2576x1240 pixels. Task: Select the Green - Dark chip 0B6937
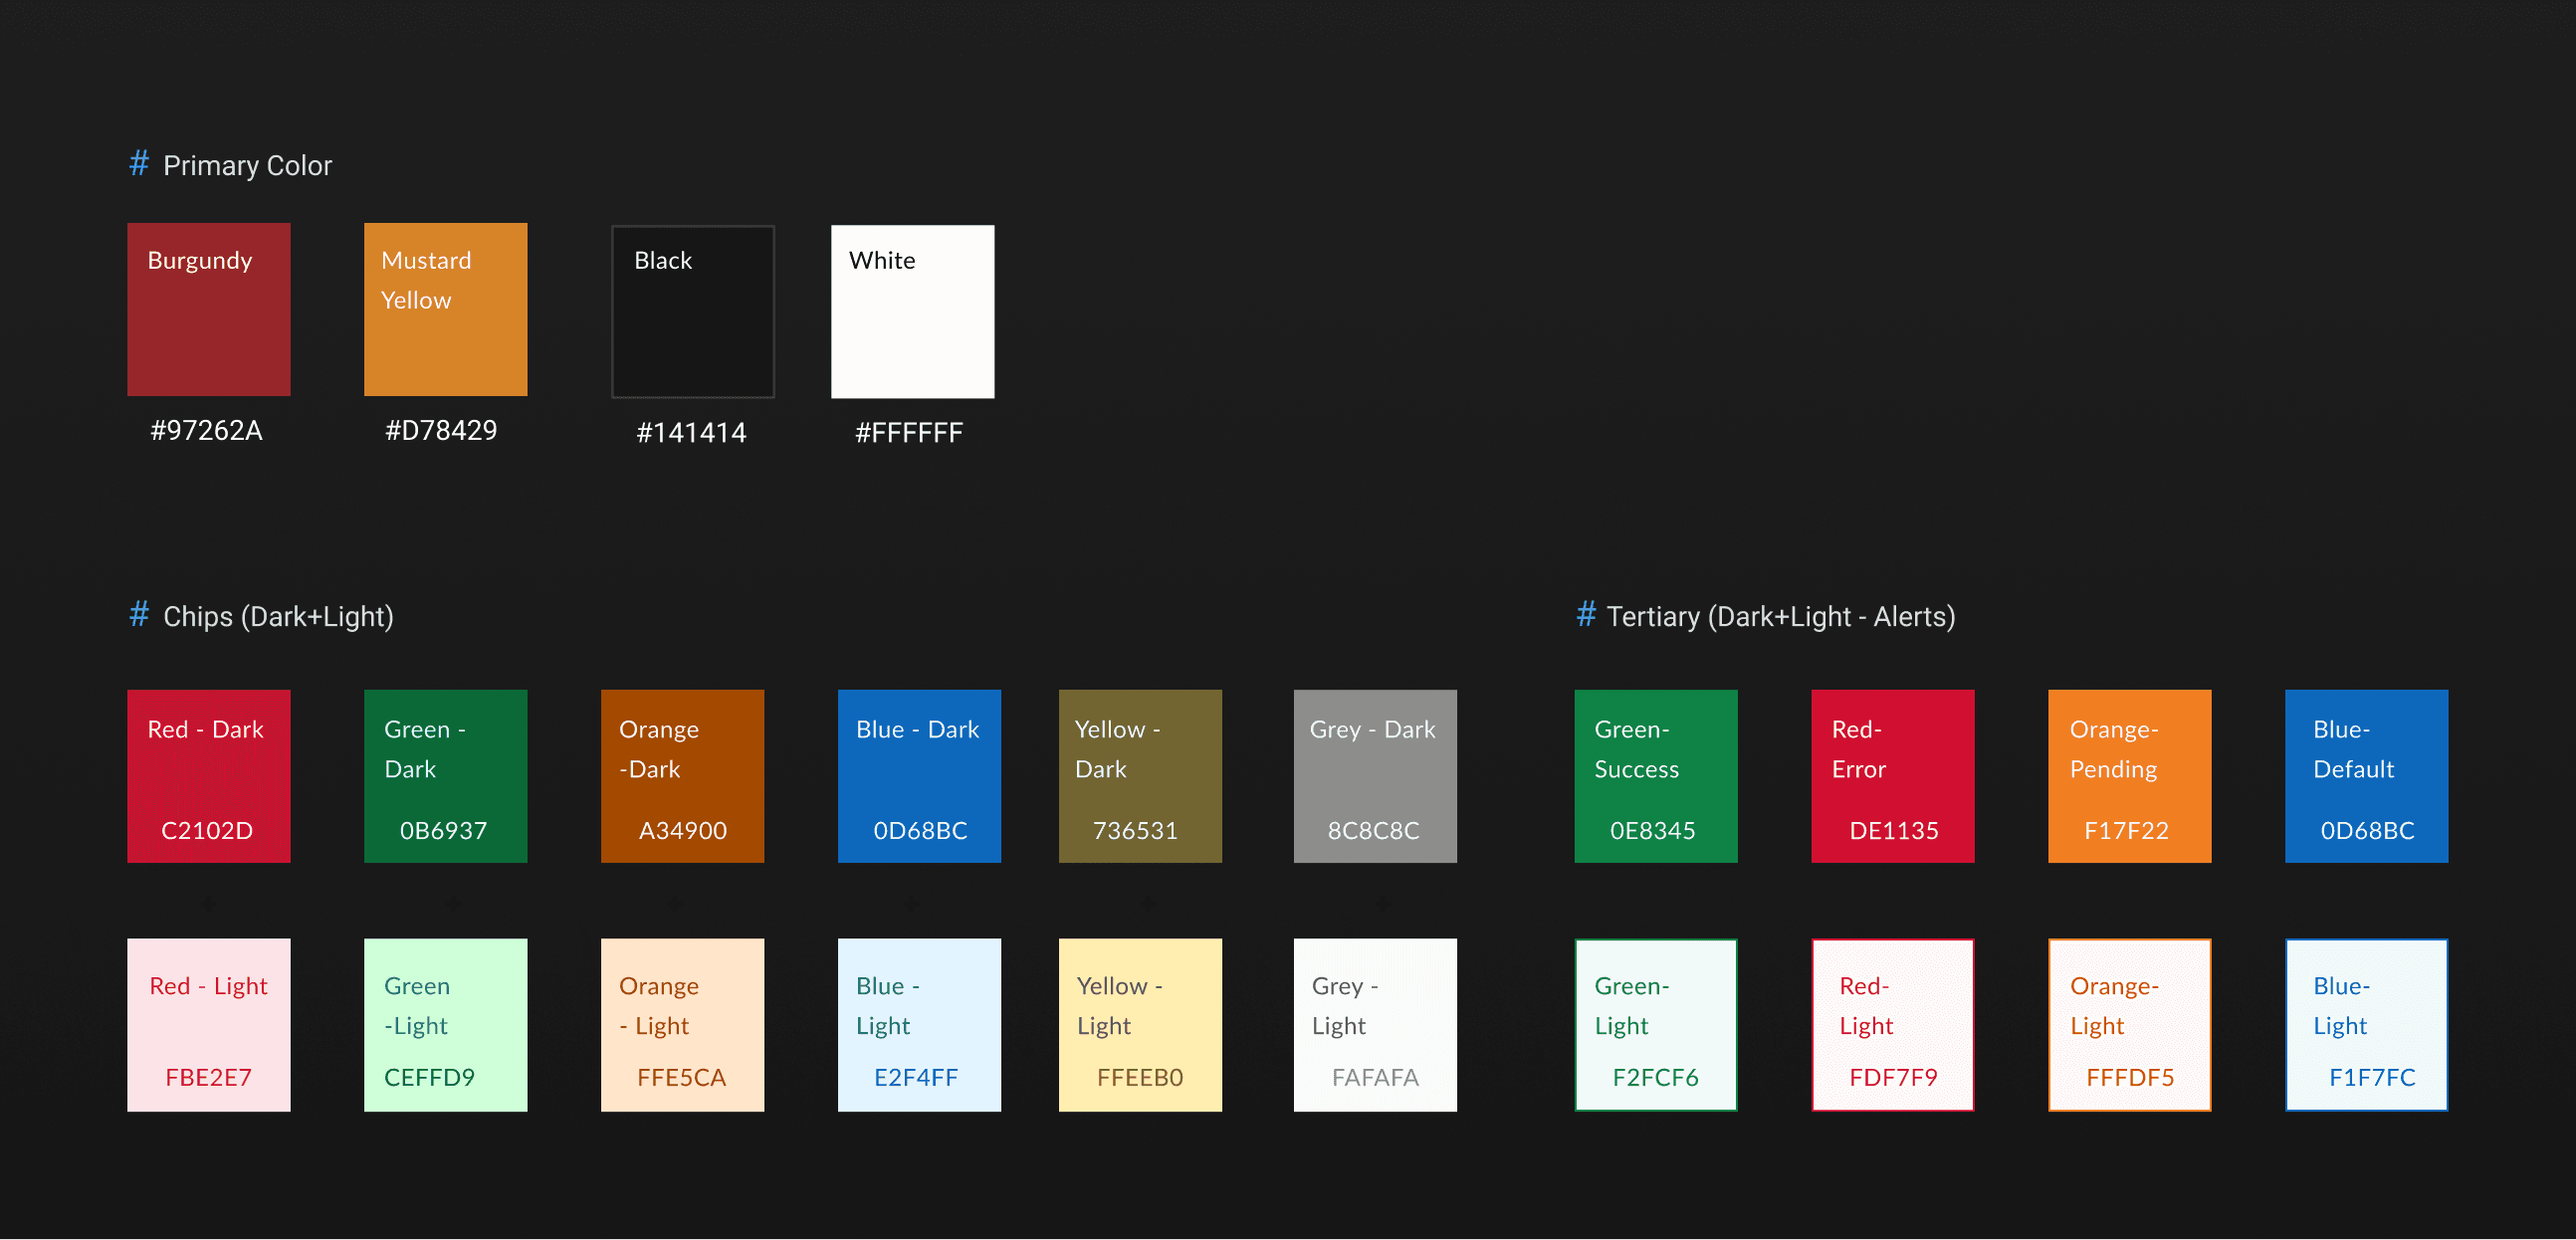click(x=445, y=775)
